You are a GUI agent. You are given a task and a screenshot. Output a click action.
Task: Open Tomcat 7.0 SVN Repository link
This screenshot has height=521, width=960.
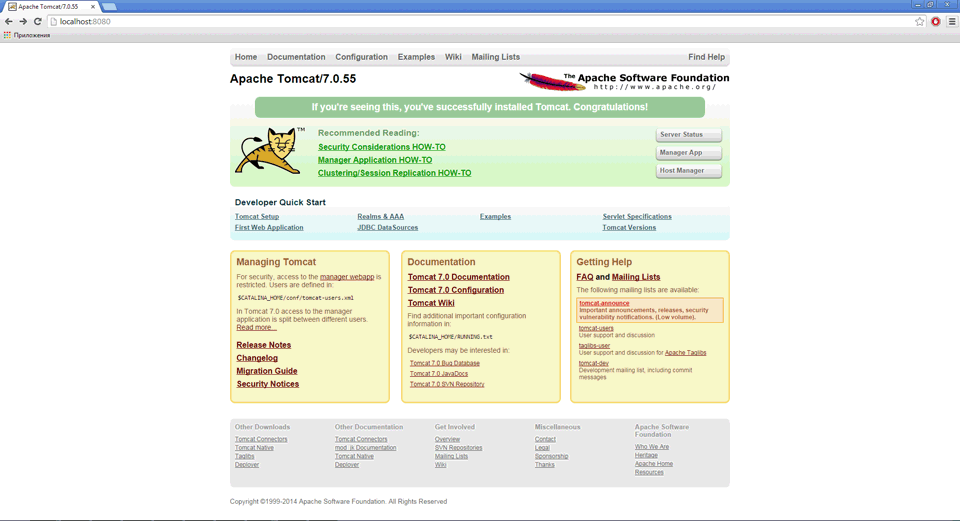447,384
